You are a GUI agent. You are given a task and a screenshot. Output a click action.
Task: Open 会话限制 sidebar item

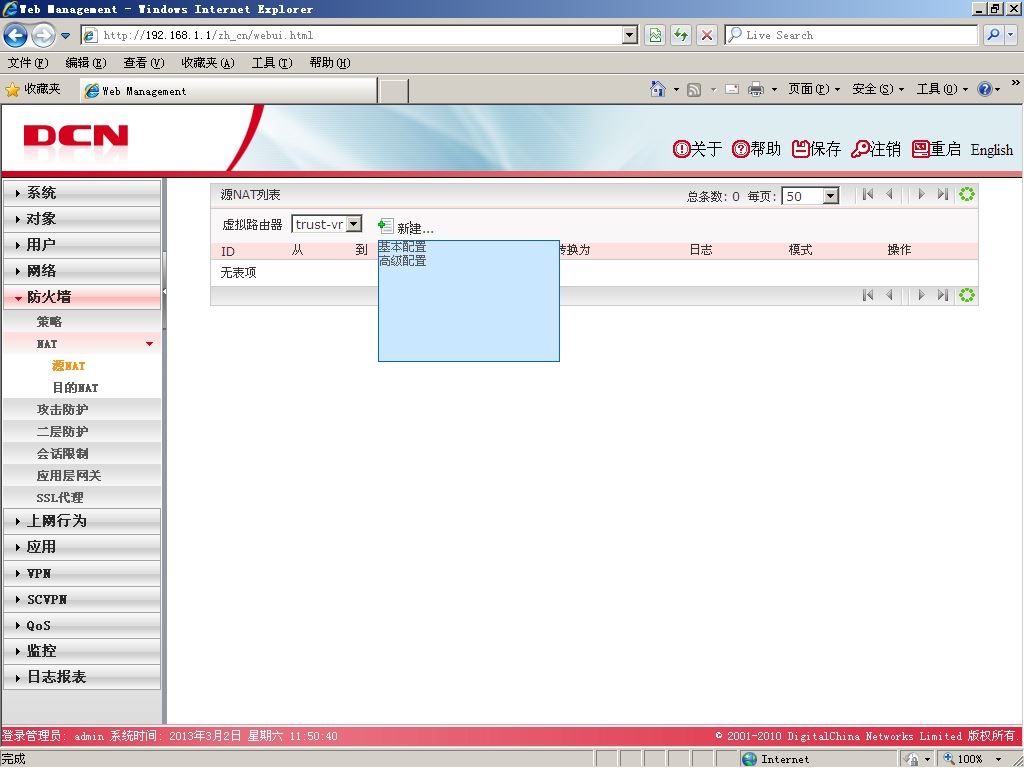[x=62, y=453]
